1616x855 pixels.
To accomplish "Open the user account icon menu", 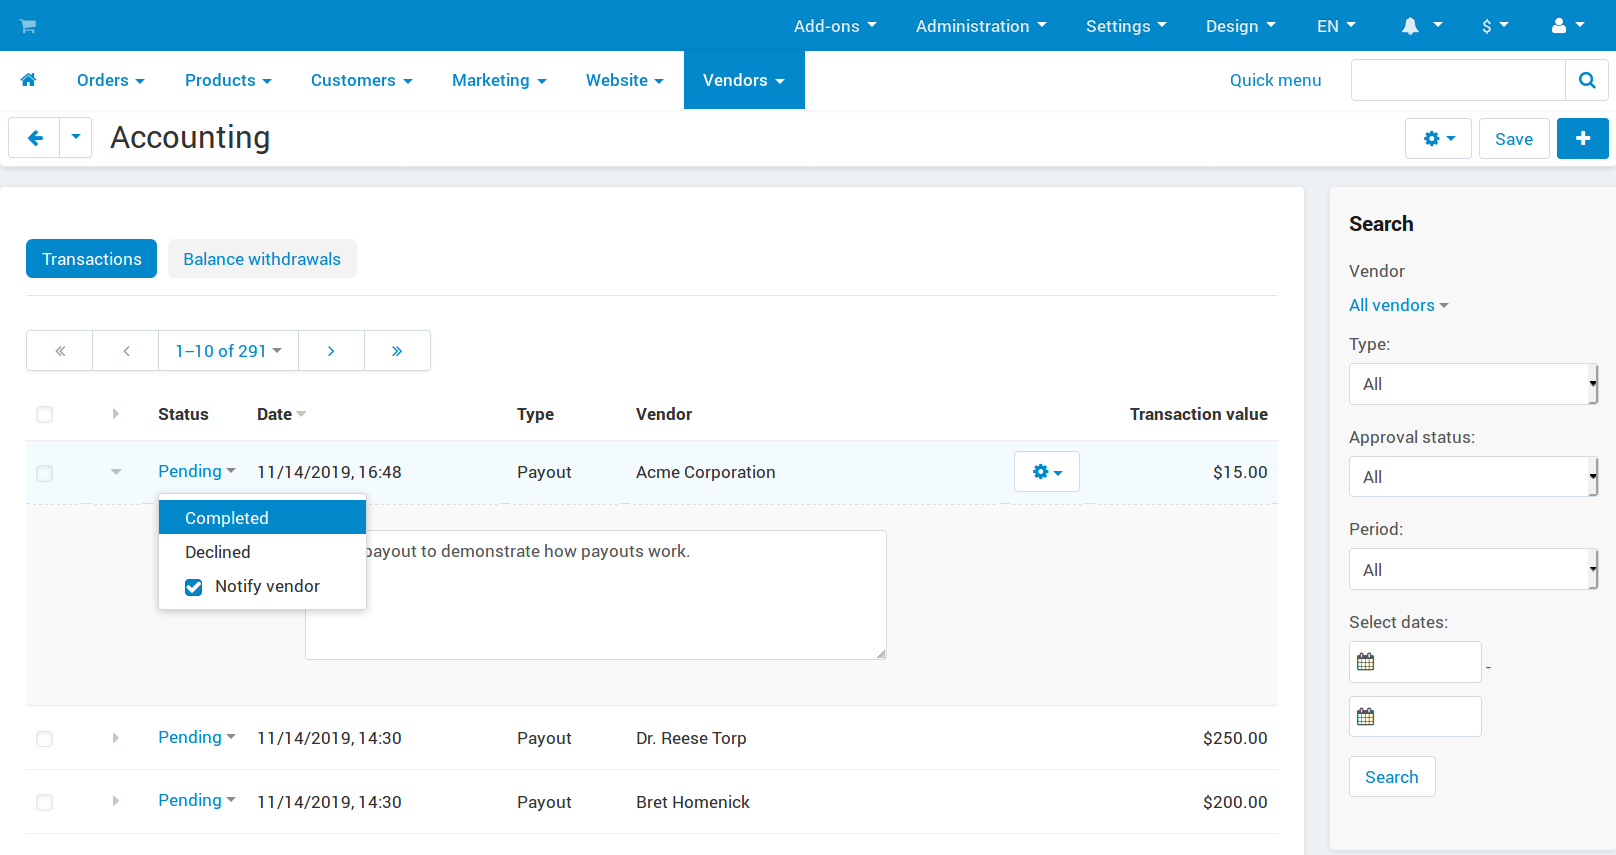I will point(1567,26).
